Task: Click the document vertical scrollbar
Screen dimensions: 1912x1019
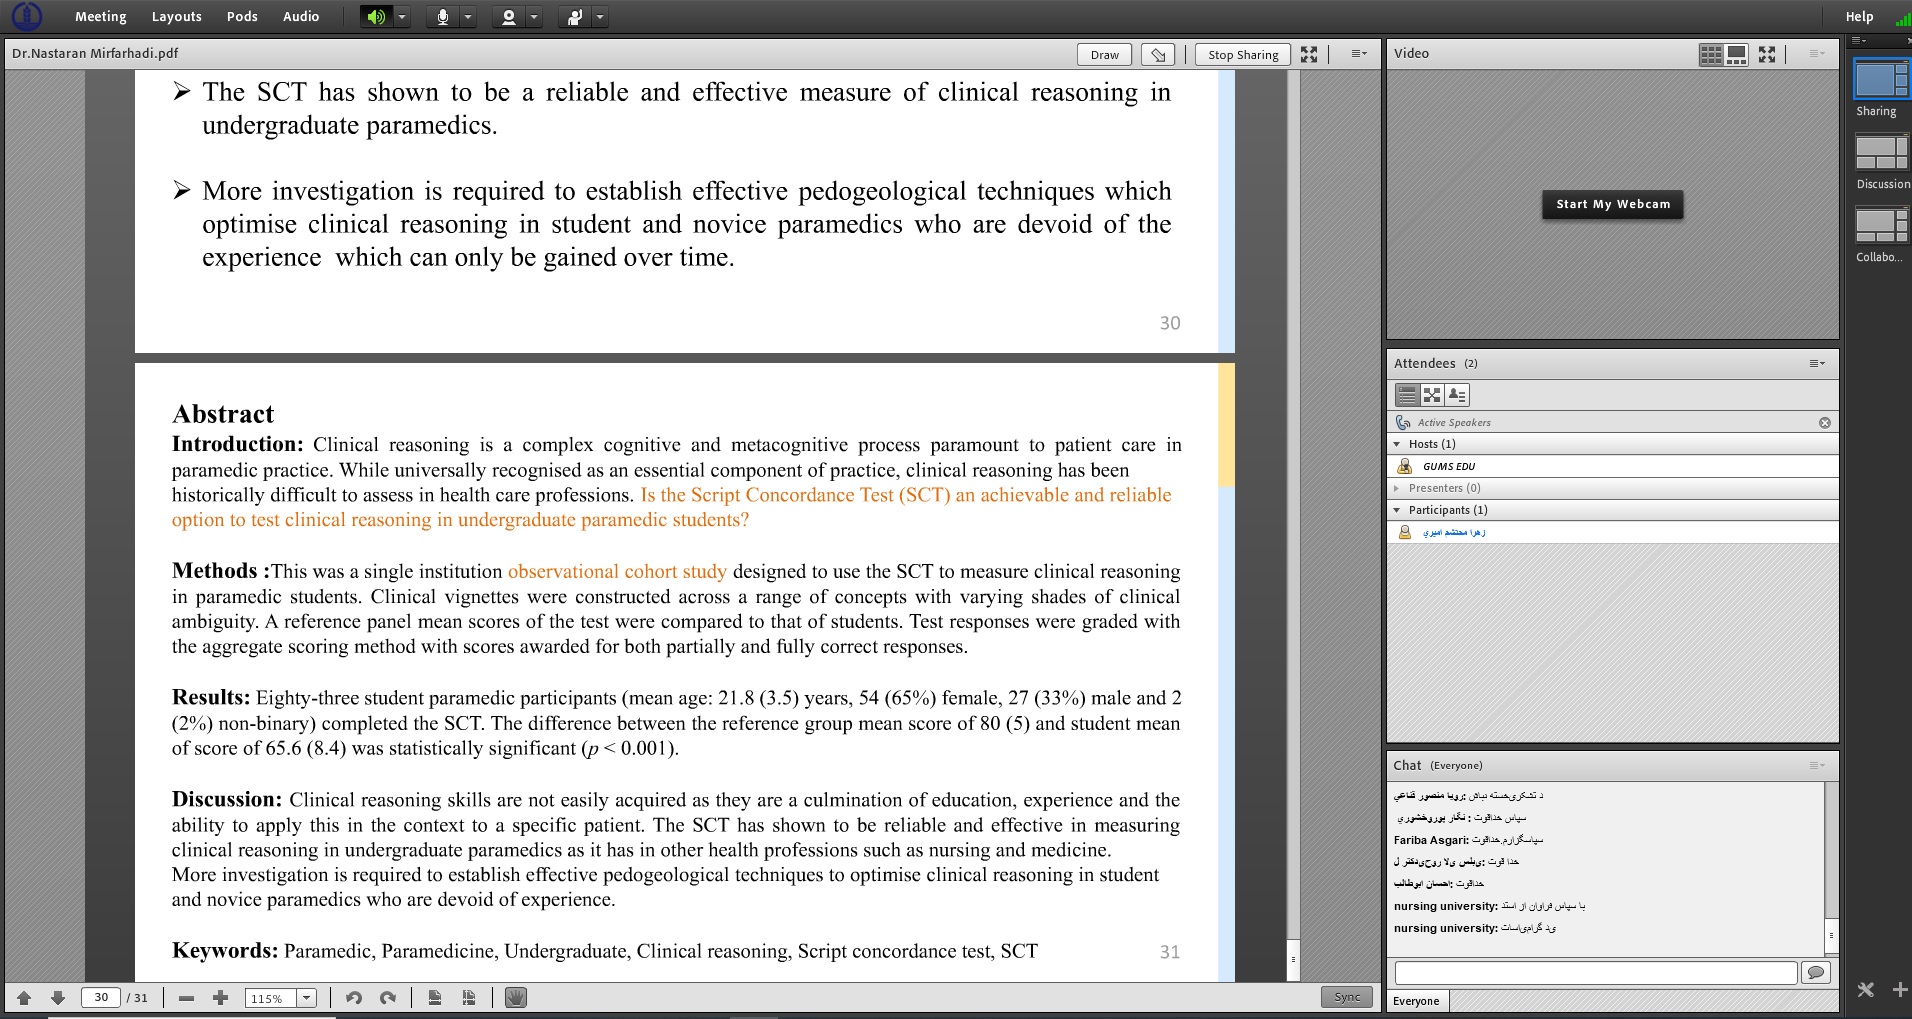Action: pyautogui.click(x=1293, y=500)
